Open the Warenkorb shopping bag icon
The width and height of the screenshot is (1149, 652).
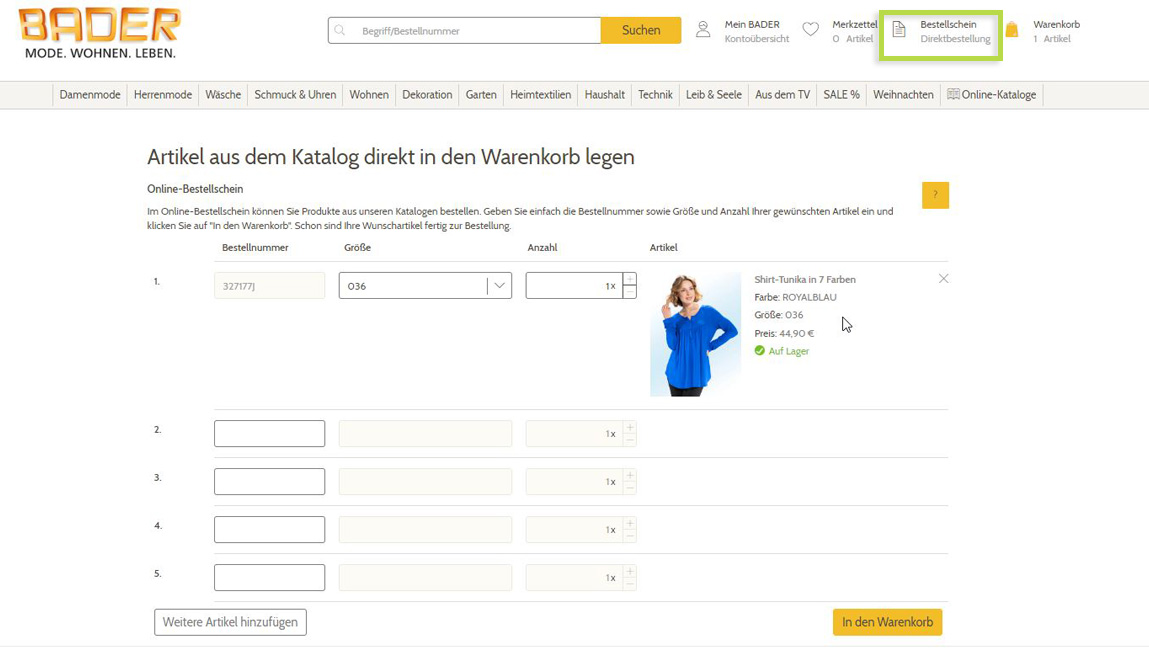tap(1012, 31)
